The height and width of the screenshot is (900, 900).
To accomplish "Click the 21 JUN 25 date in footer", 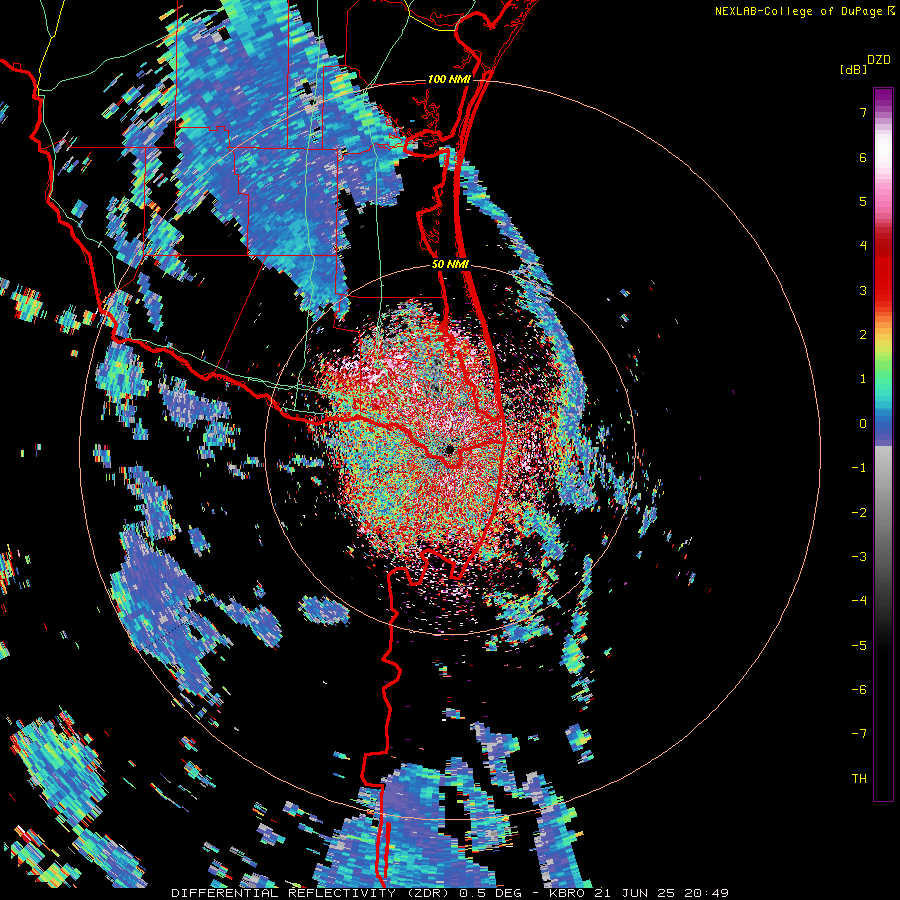I will 637,893.
